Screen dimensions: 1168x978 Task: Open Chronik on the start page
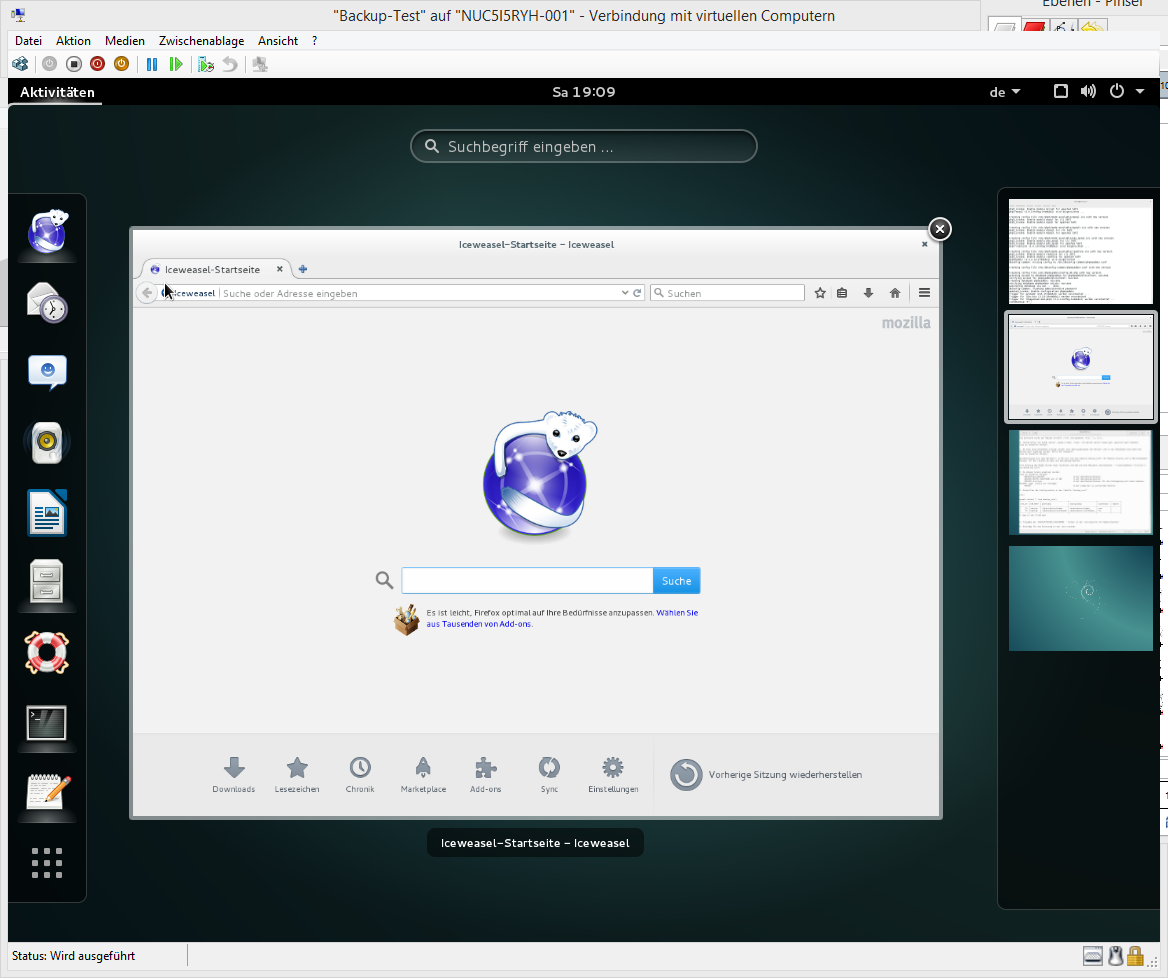[x=360, y=775]
